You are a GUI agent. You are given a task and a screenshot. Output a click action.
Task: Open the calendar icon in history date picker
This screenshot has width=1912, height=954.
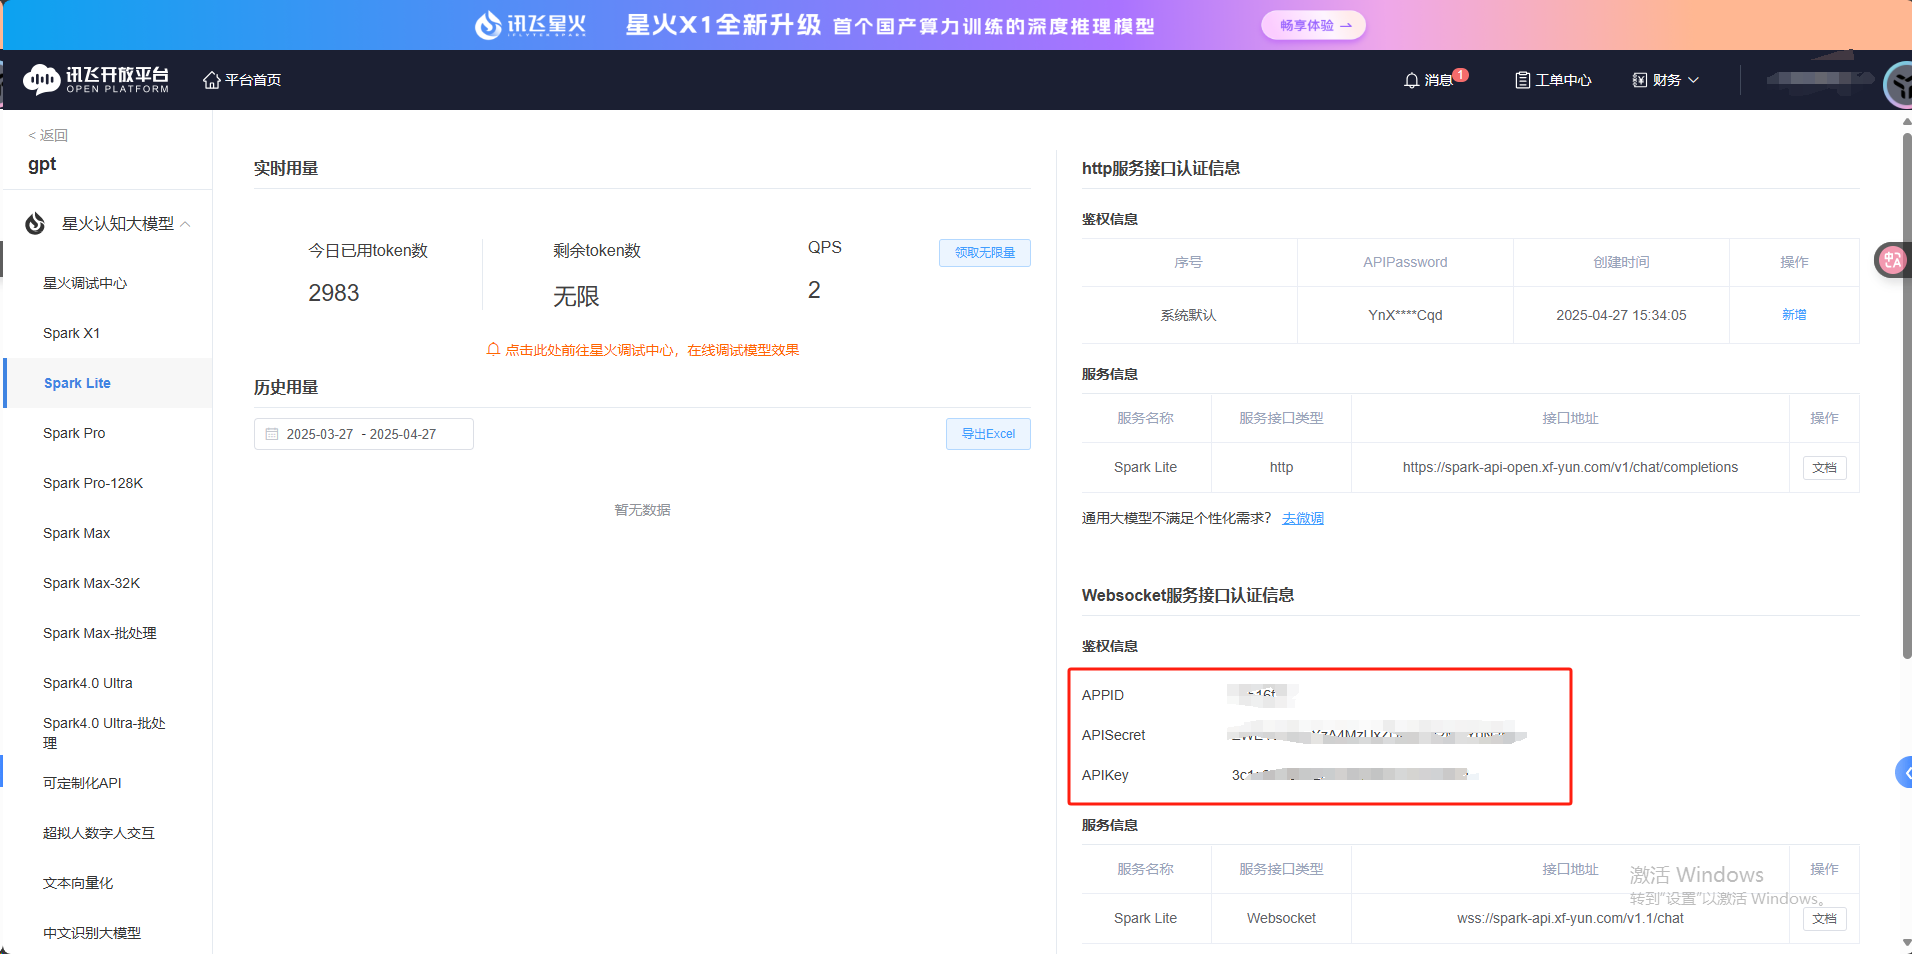coord(272,433)
